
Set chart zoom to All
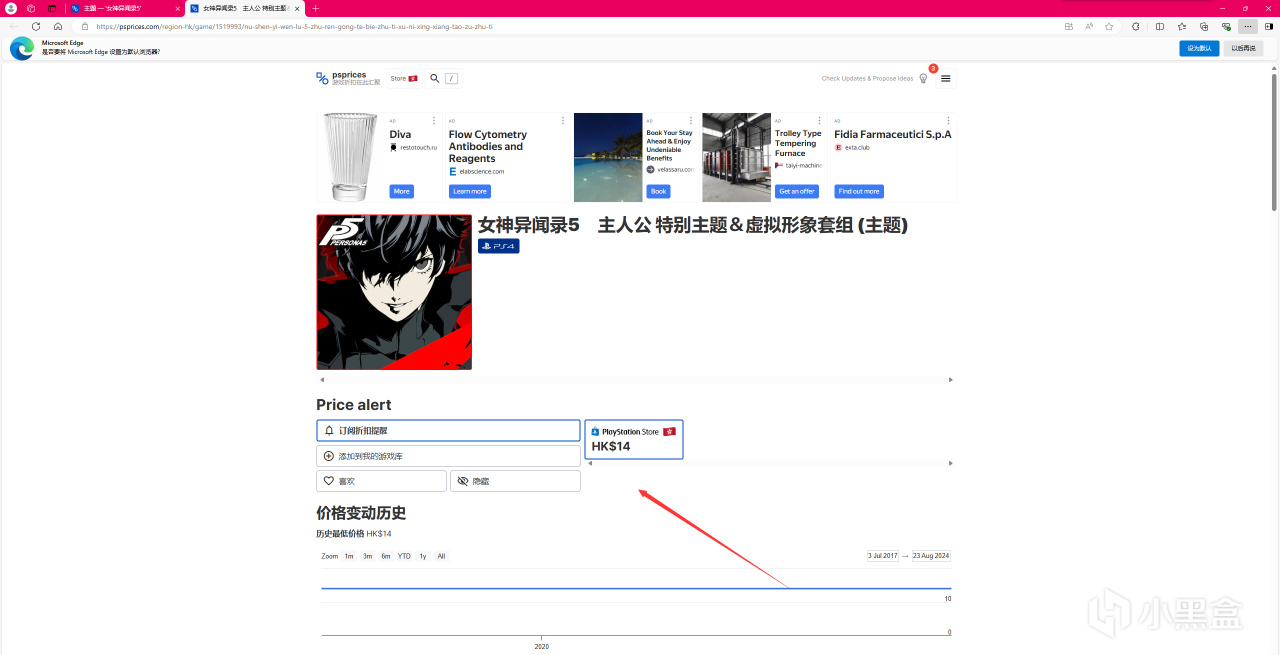[x=441, y=556]
